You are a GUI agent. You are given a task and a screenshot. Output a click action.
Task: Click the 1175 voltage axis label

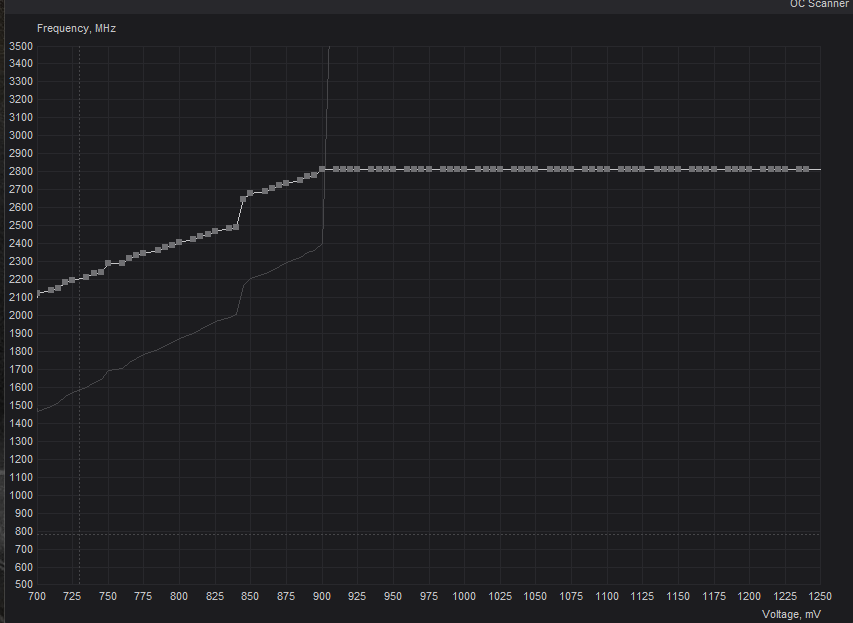click(x=714, y=596)
